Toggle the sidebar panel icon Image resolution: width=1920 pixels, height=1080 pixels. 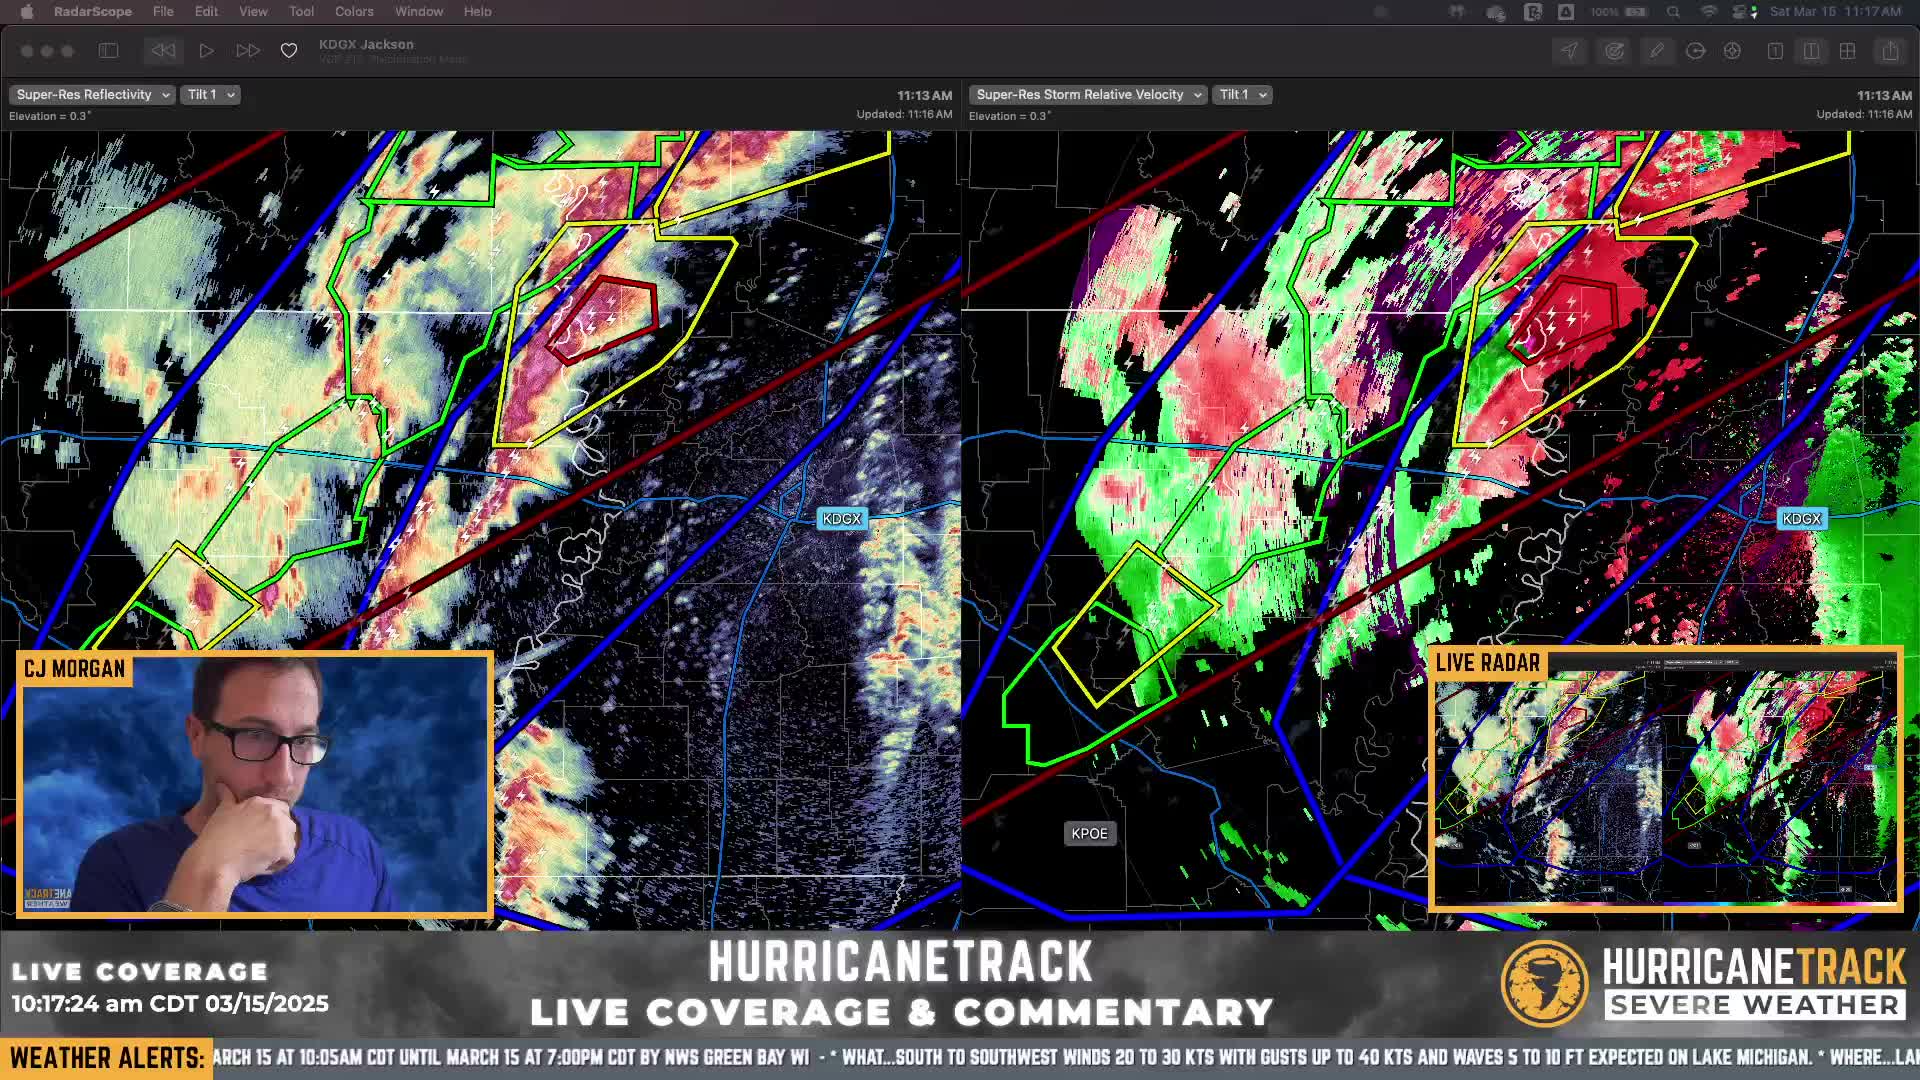(109, 51)
